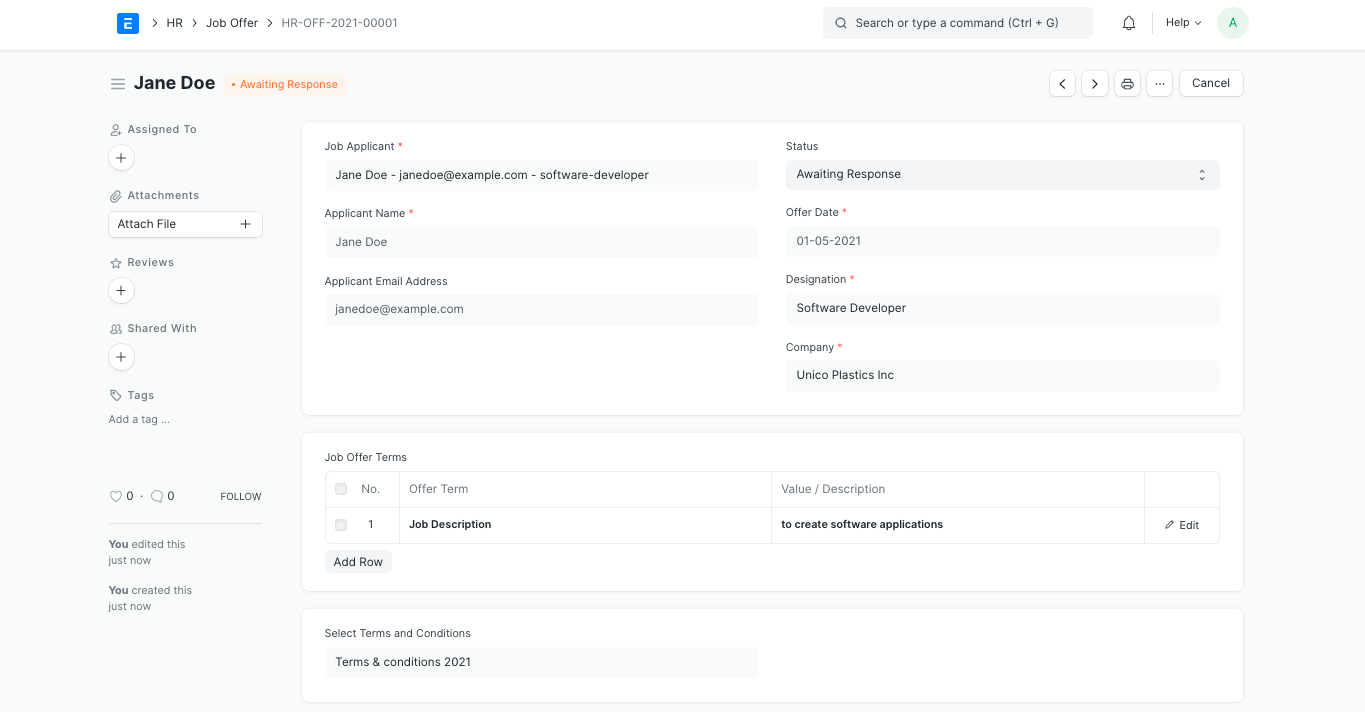The height and width of the screenshot is (712, 1365).
Task: Check the Job Description row checkbox
Action: (340, 524)
